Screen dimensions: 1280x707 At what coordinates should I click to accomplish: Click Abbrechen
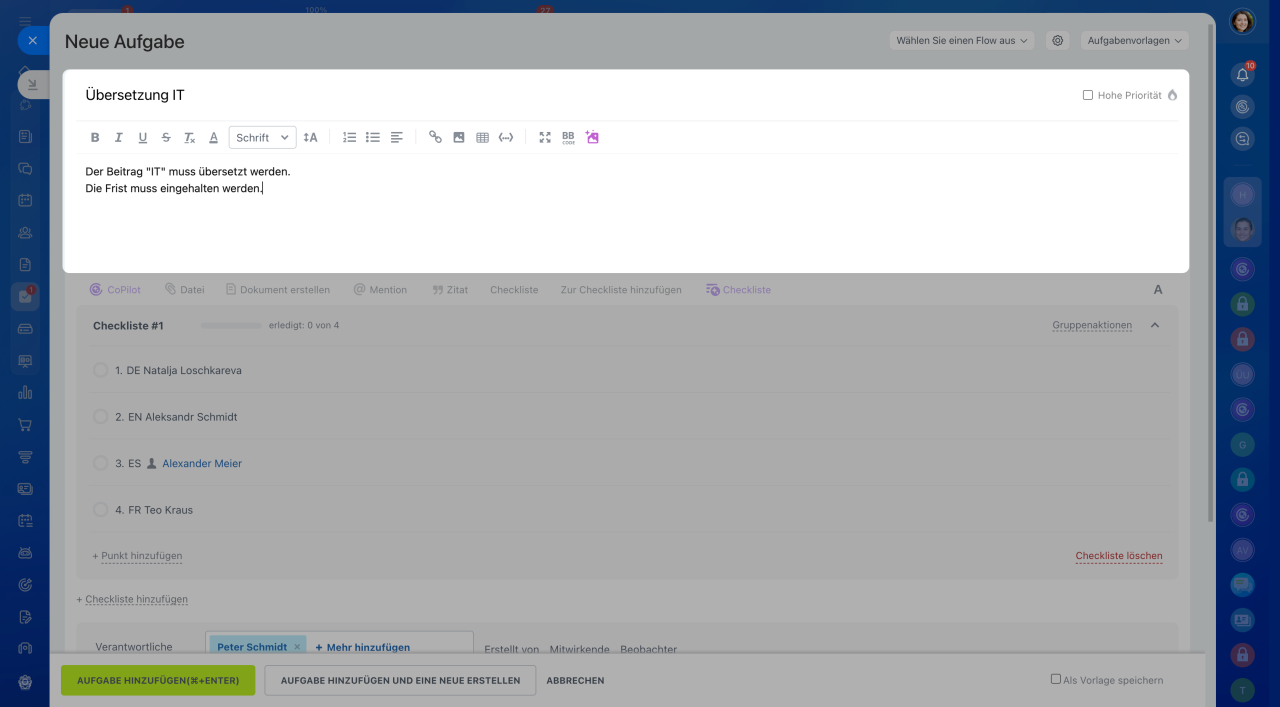pyautogui.click(x=575, y=681)
